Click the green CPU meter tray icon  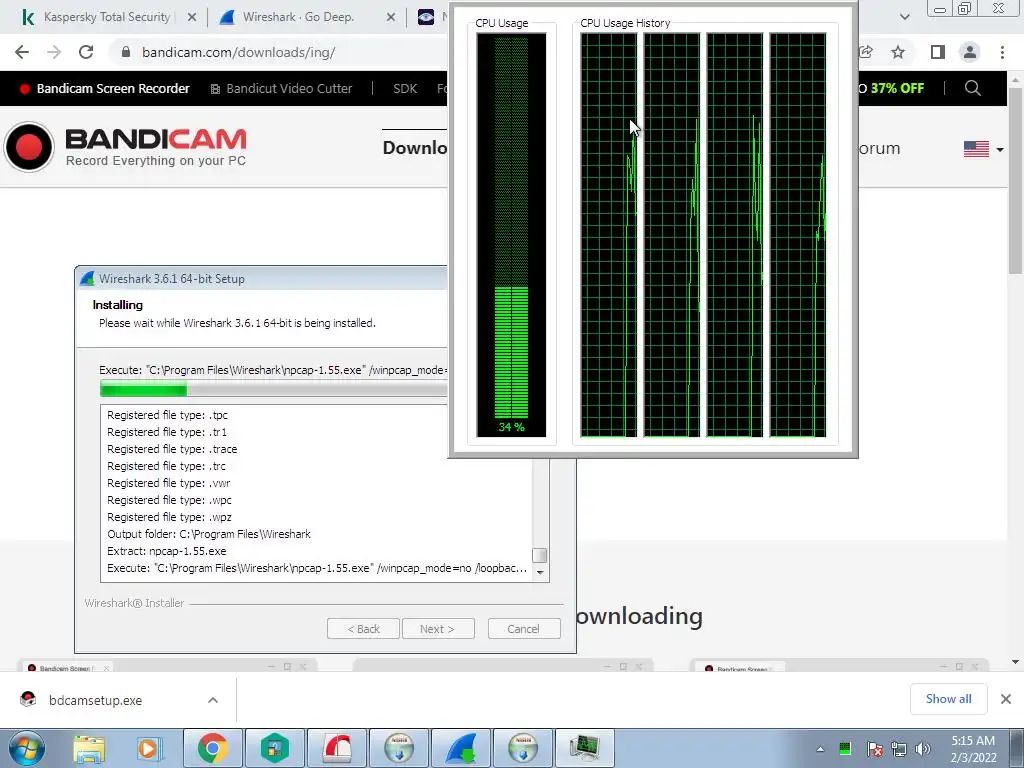pyautogui.click(x=844, y=748)
